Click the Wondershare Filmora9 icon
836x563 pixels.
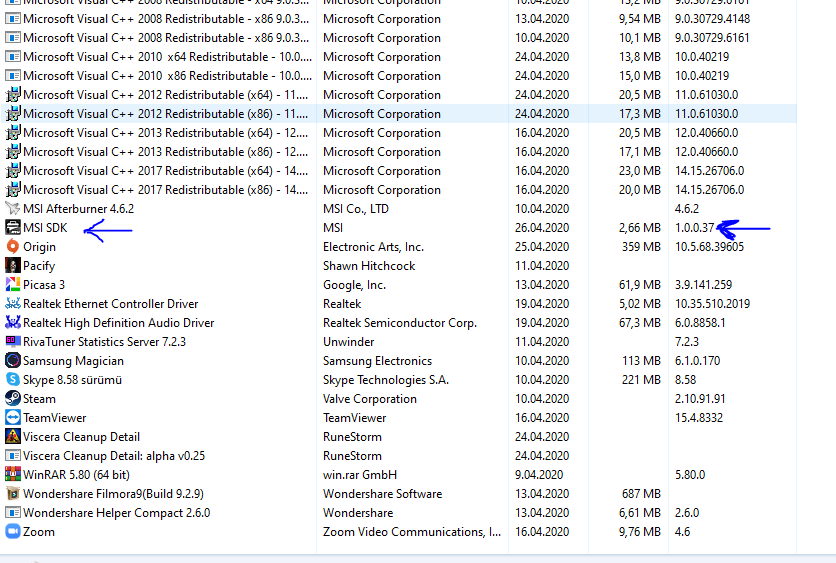pyautogui.click(x=13, y=494)
